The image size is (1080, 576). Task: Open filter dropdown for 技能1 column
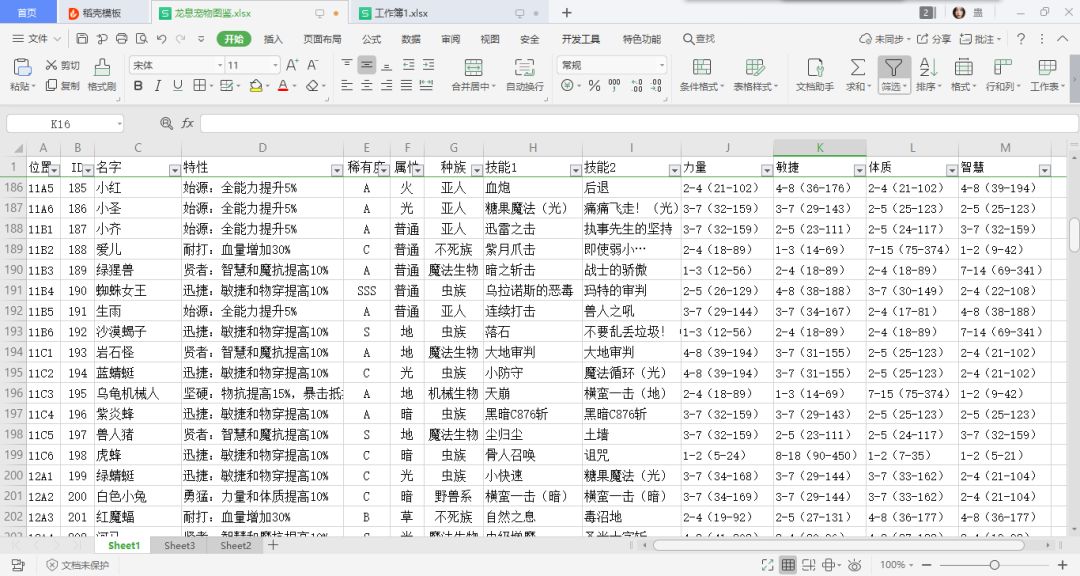coord(576,169)
